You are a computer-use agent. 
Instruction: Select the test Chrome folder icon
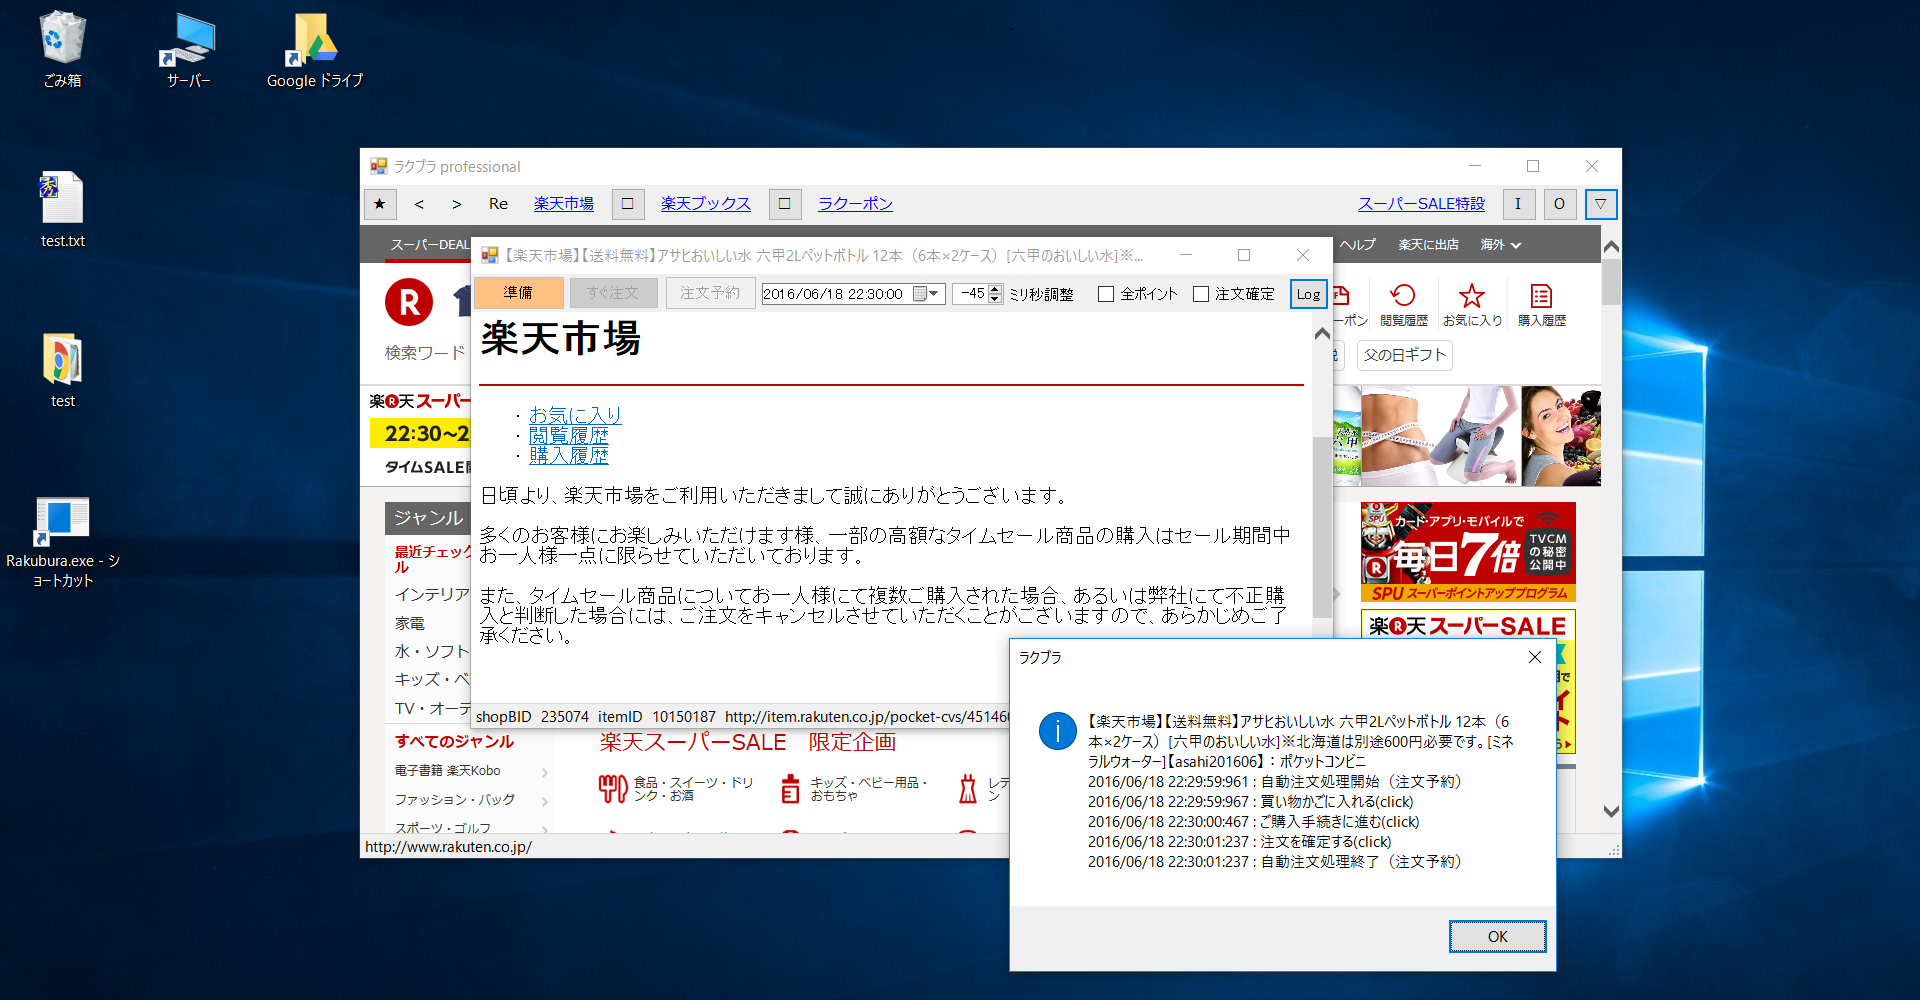tap(62, 369)
